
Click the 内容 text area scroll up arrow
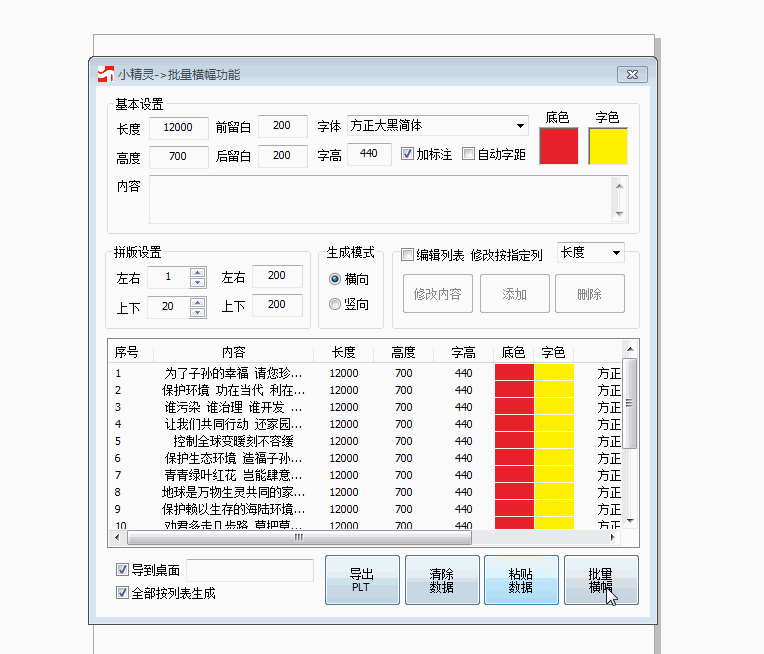click(619, 186)
